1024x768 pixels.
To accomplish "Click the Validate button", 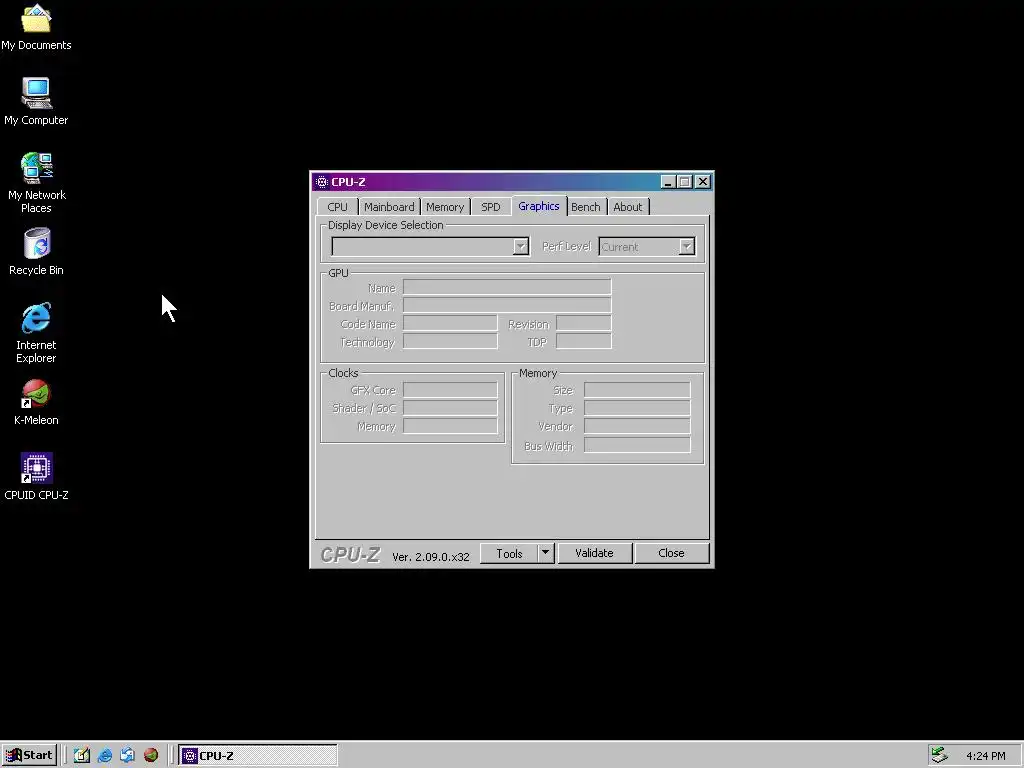I will pos(594,553).
